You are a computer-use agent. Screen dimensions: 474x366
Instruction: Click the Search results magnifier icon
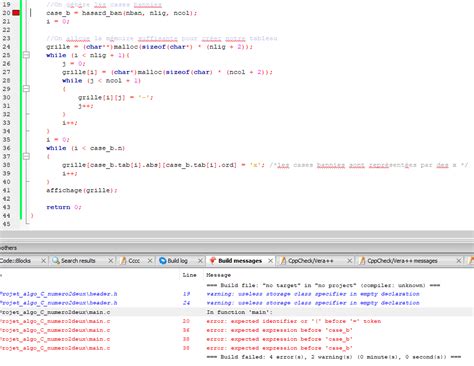pos(56,261)
